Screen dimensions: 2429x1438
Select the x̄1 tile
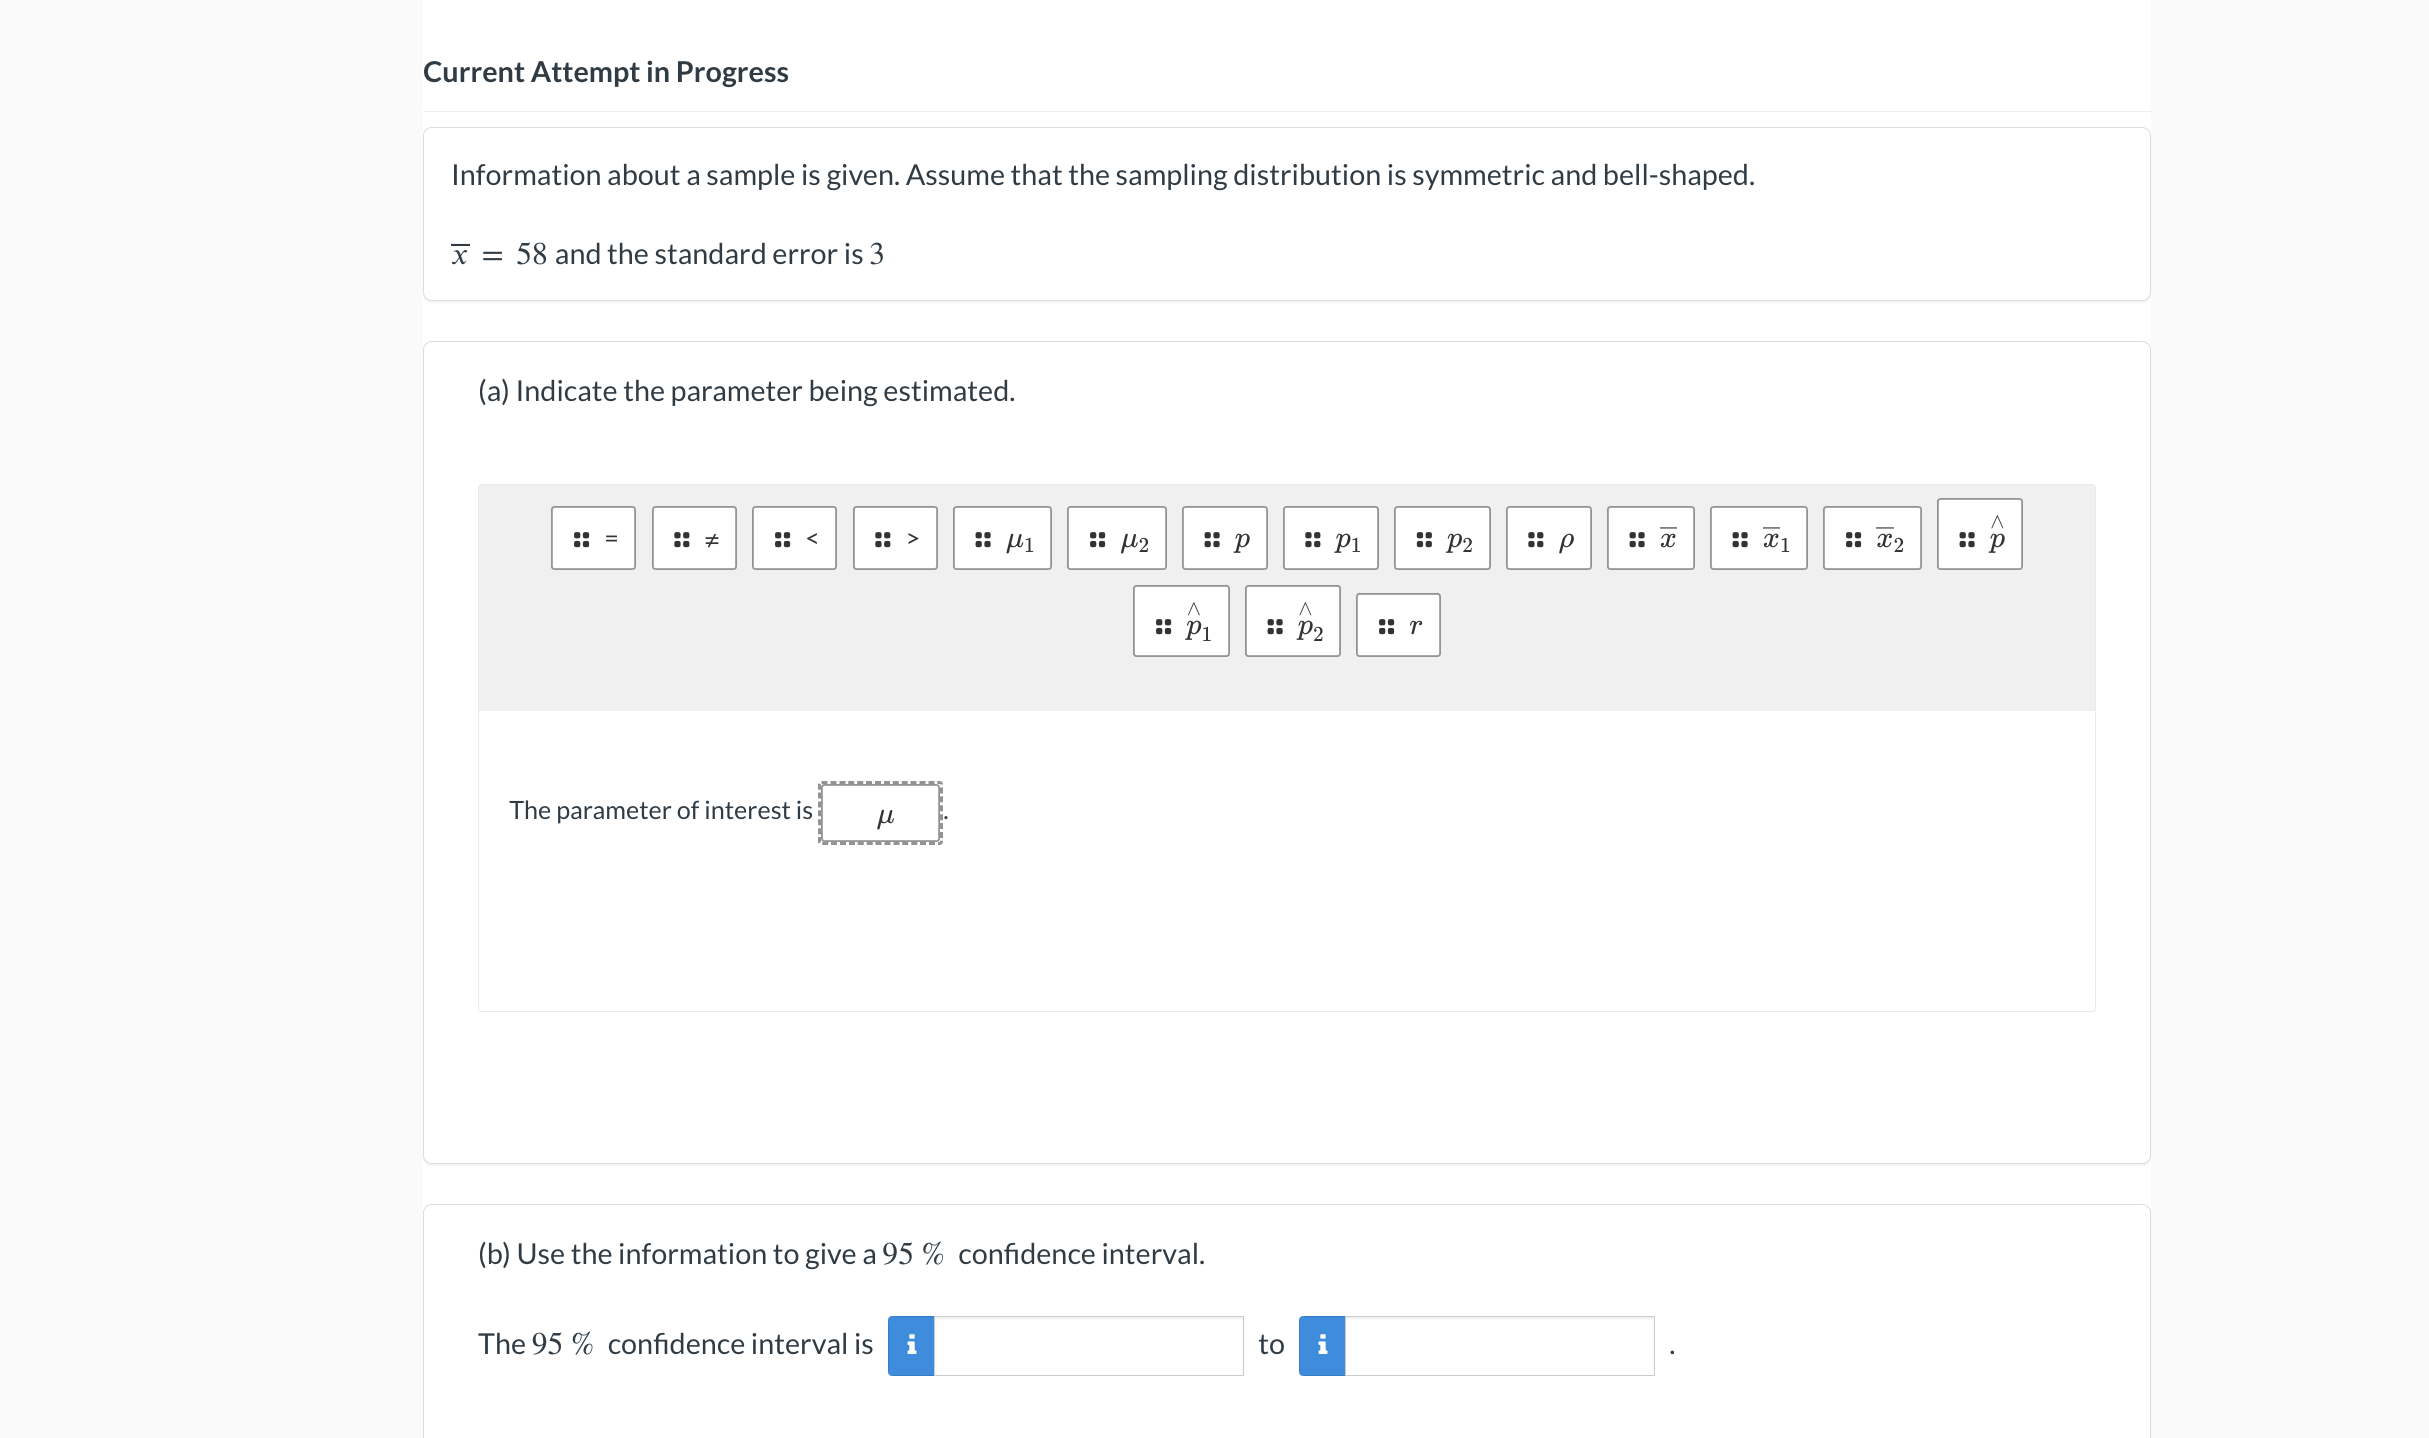(1758, 537)
